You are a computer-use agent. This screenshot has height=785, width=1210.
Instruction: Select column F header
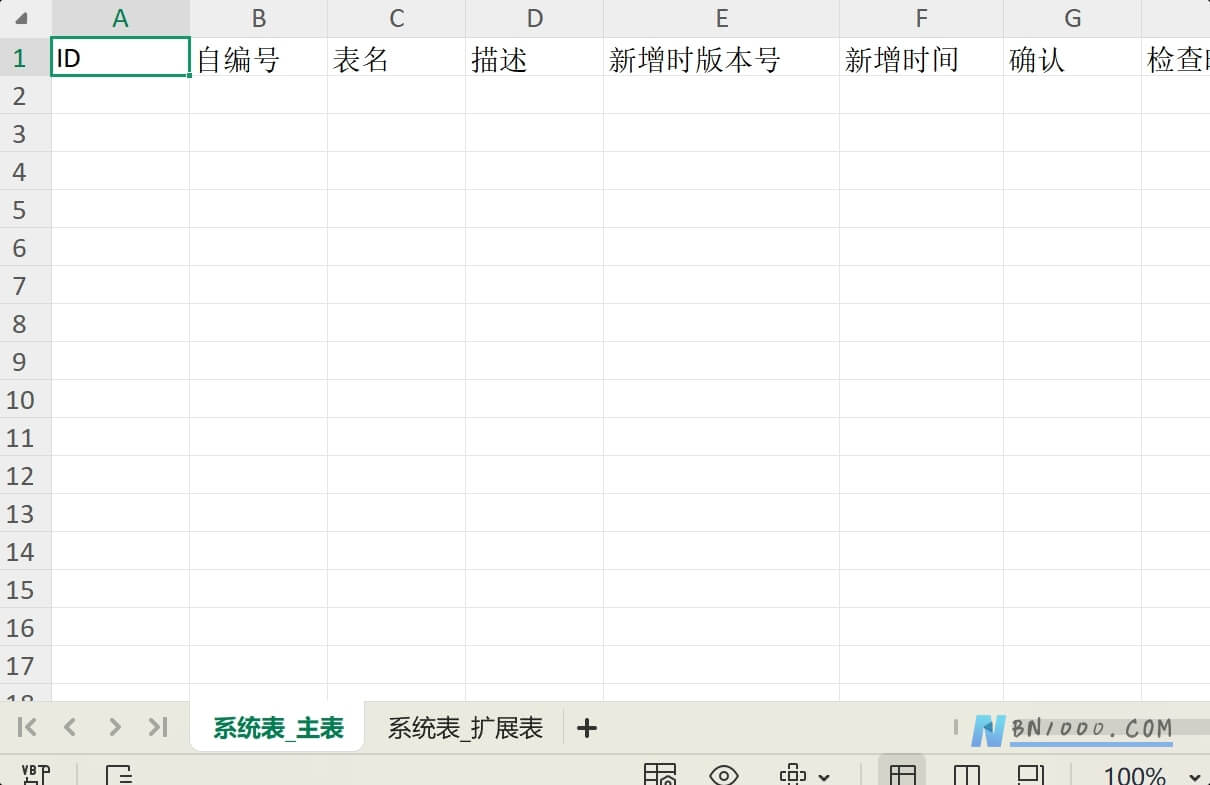coord(921,18)
